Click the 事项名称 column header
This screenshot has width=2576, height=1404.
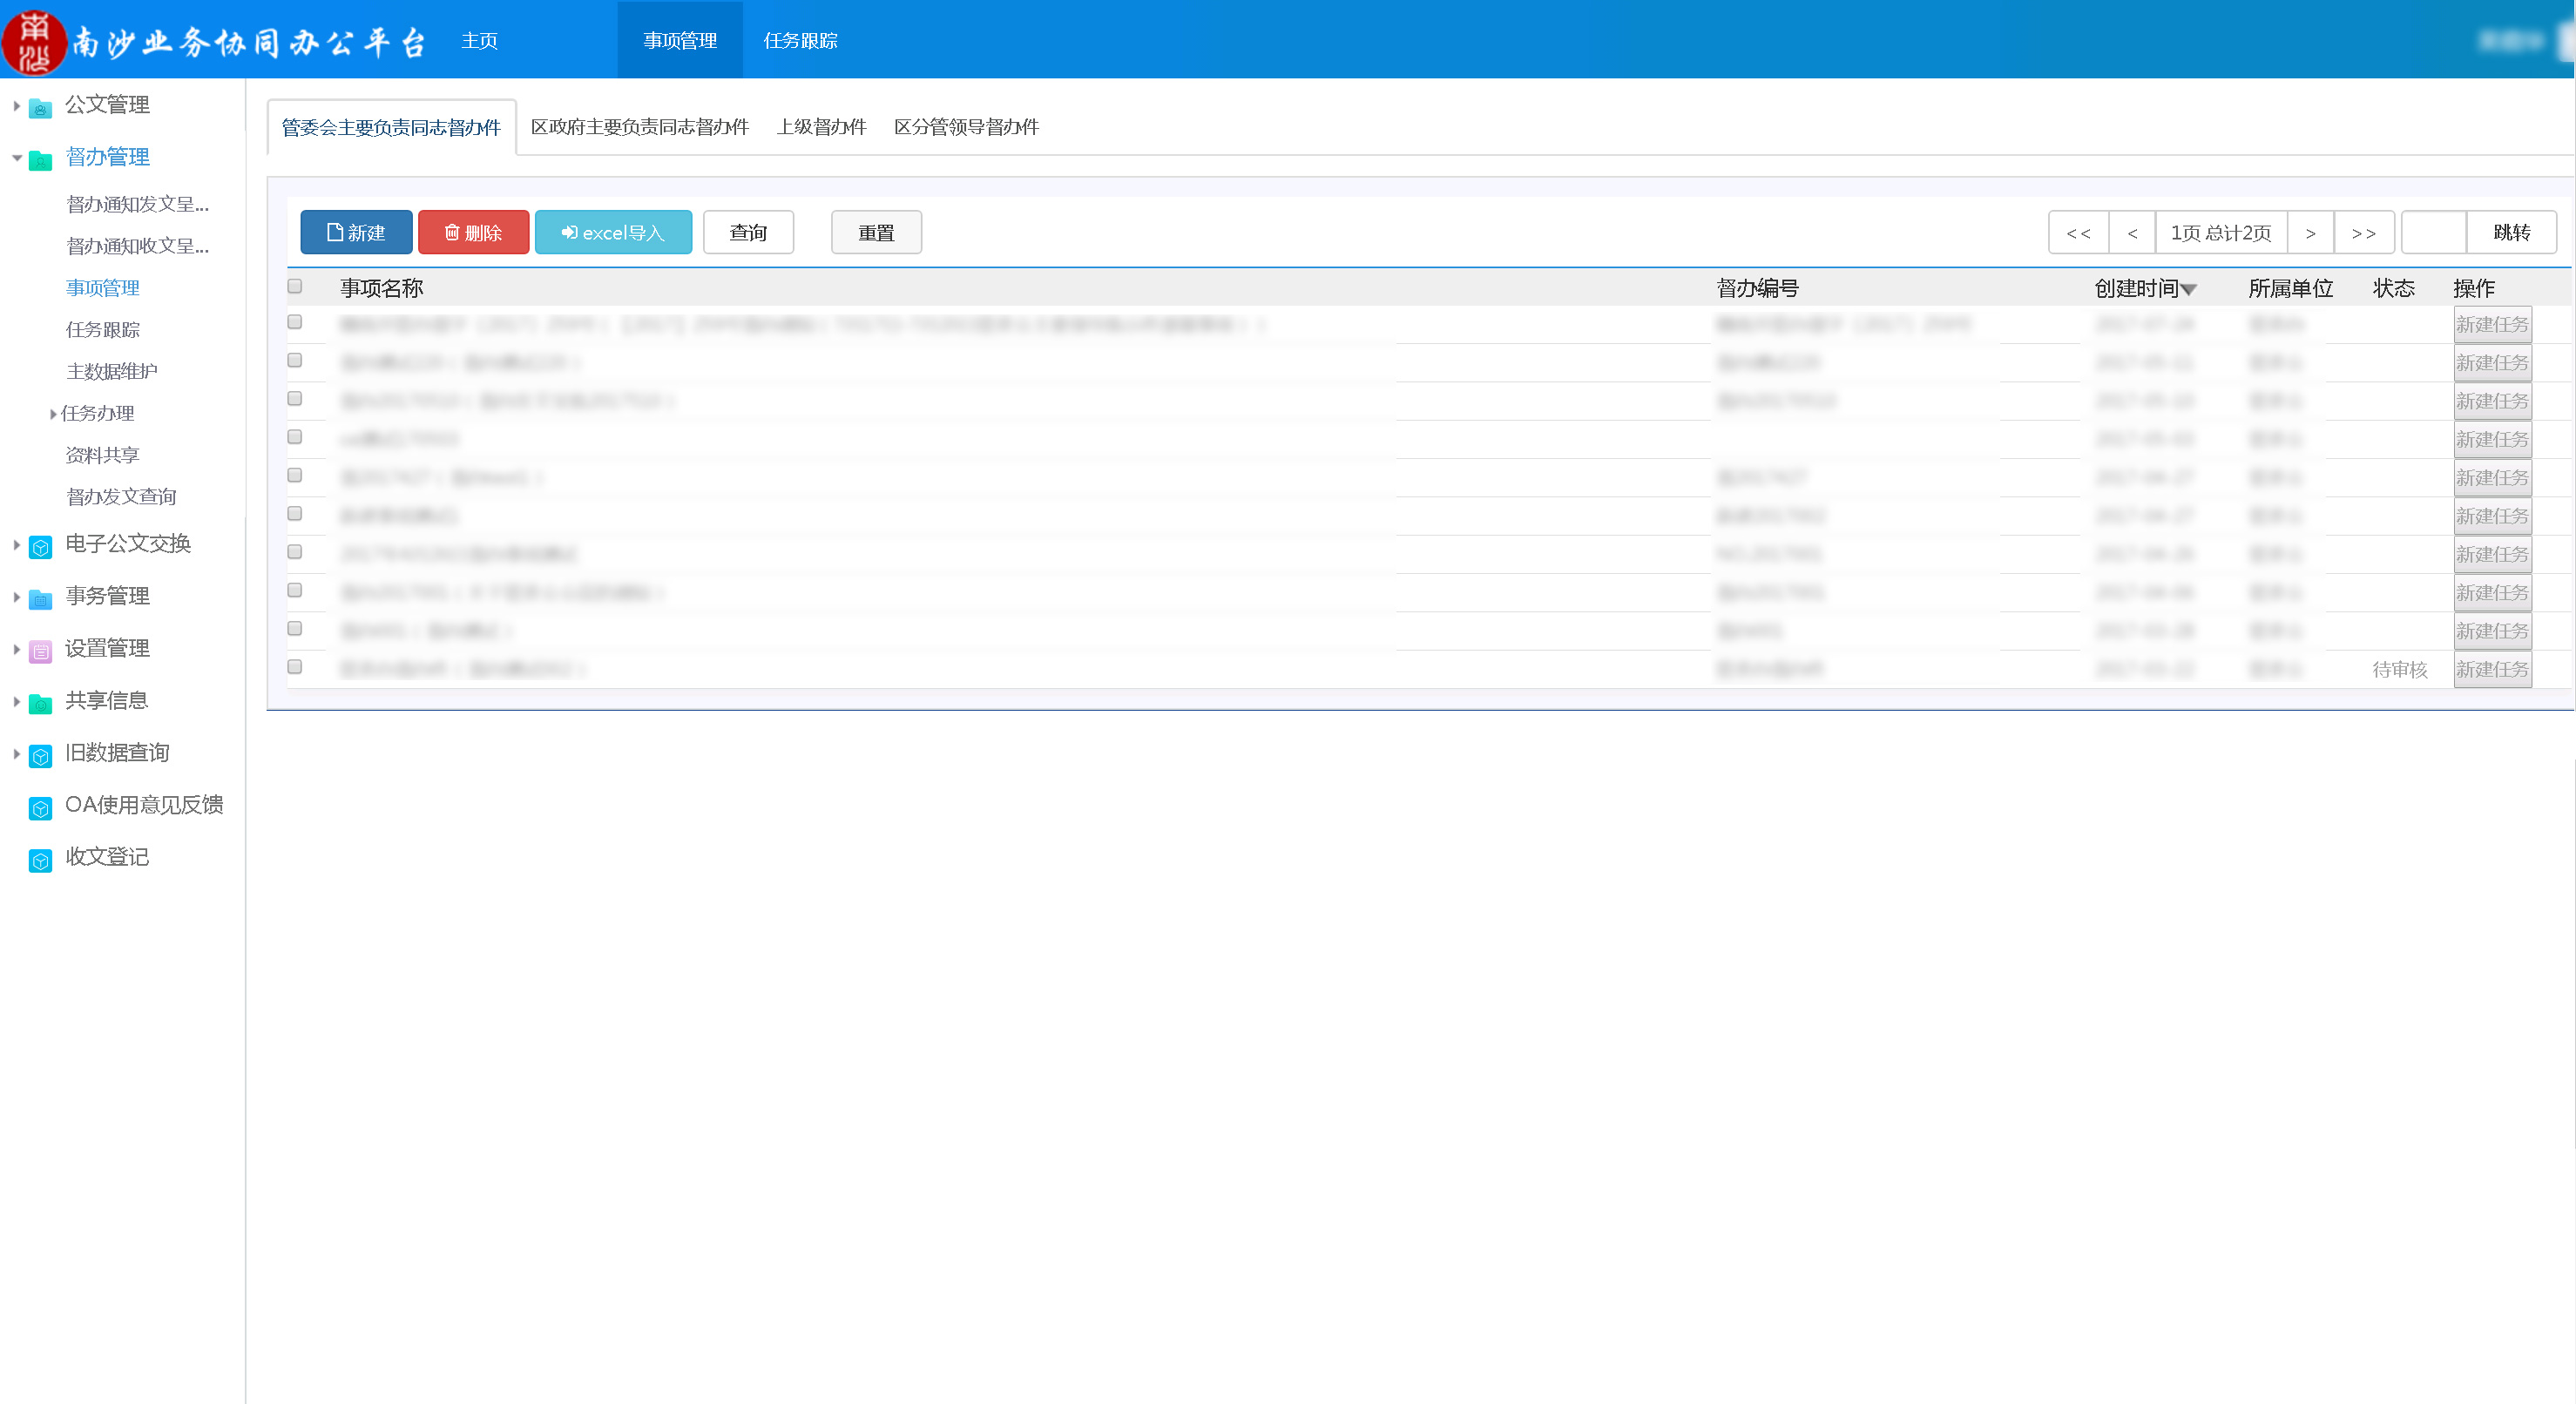pos(382,288)
